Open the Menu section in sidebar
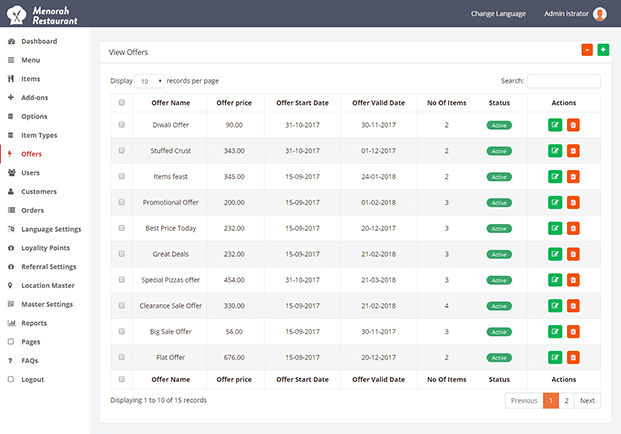Viewport: 621px width, 434px height. 30,60
